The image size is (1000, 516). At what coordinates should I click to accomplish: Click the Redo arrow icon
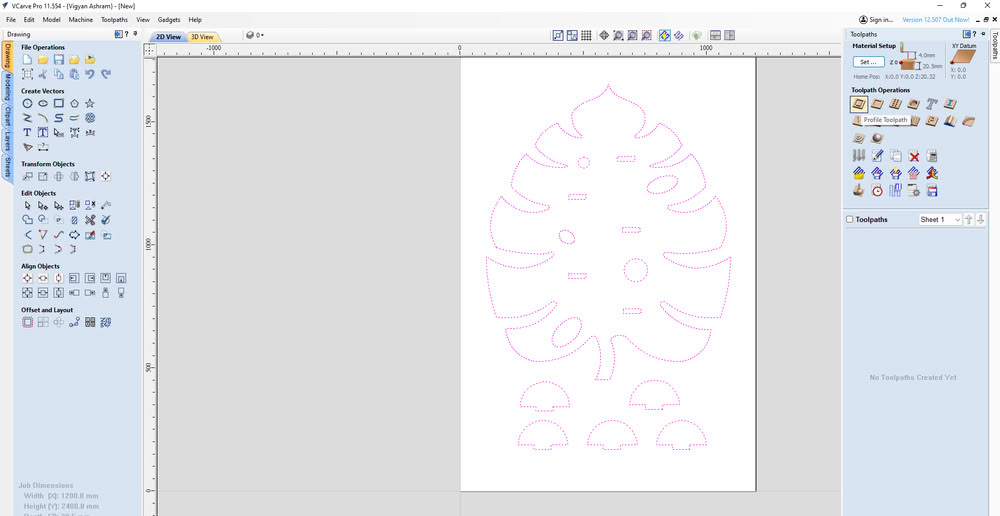(106, 75)
